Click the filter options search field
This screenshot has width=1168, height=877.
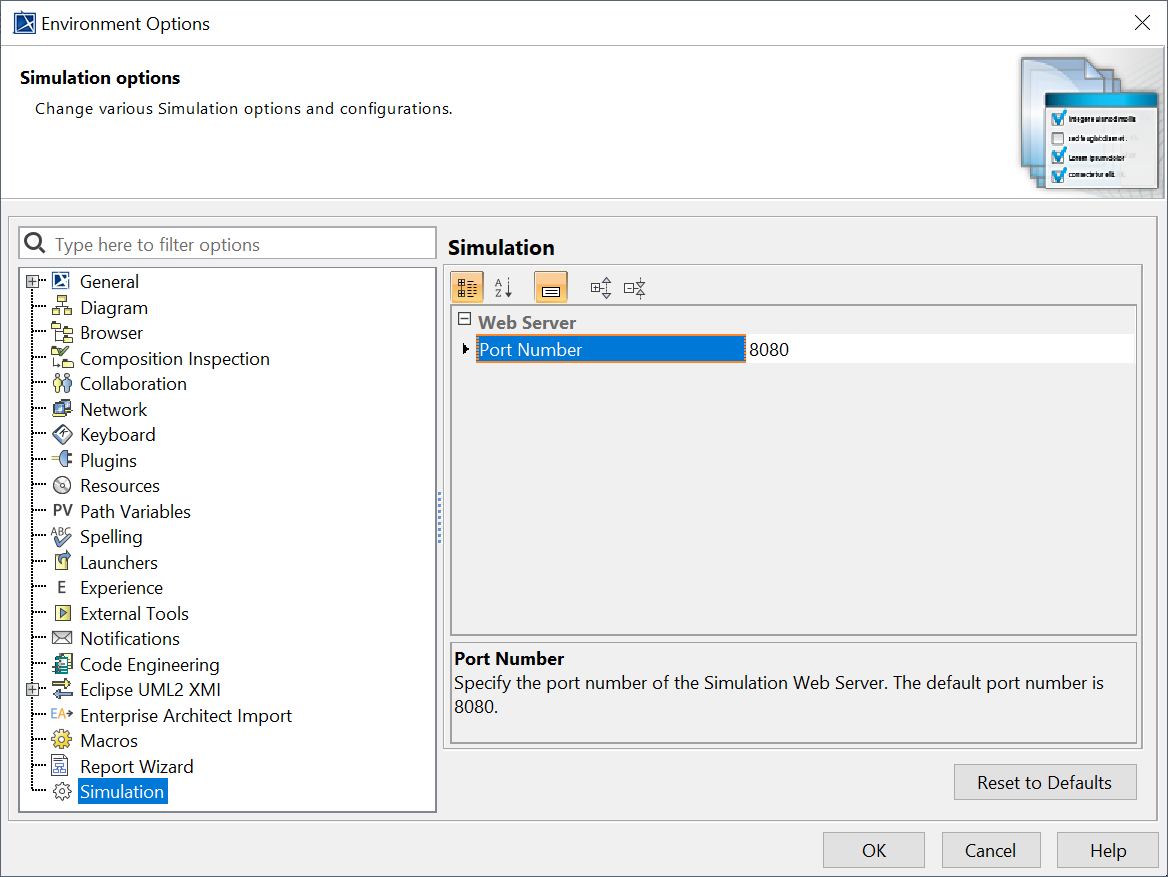(x=227, y=244)
